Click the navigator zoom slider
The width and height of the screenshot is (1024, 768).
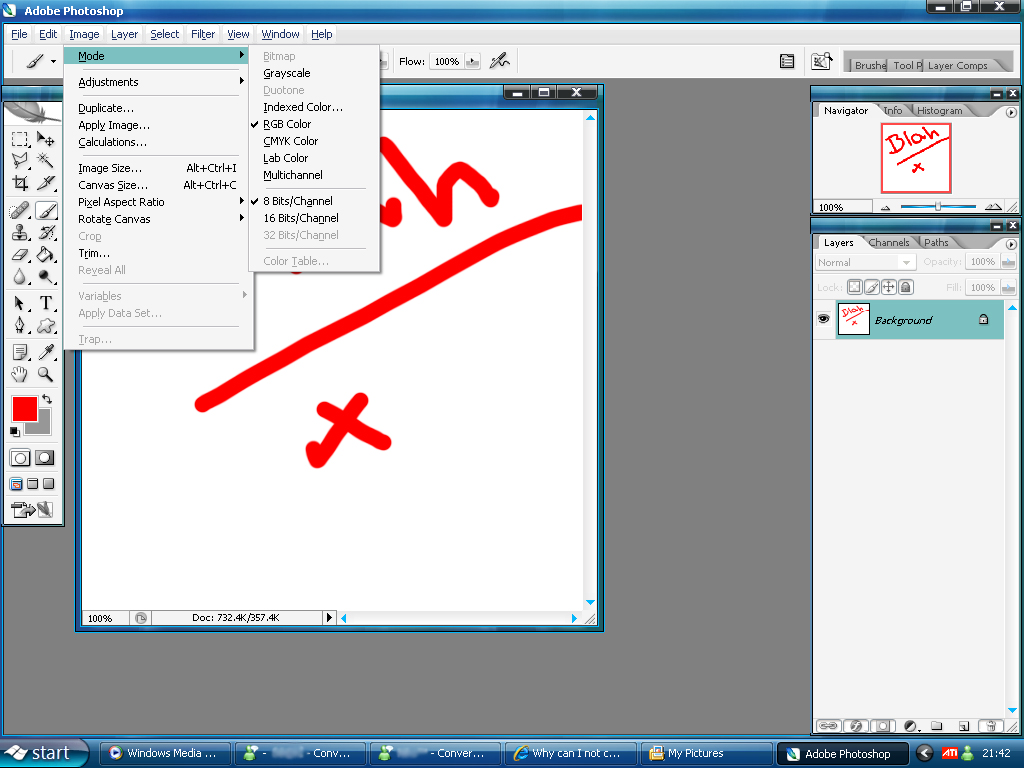pyautogui.click(x=938, y=206)
